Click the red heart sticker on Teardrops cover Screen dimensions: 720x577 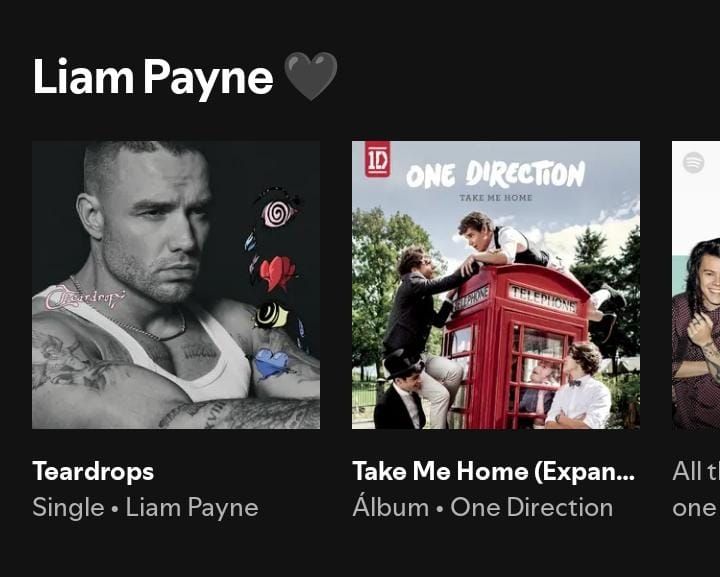click(277, 273)
